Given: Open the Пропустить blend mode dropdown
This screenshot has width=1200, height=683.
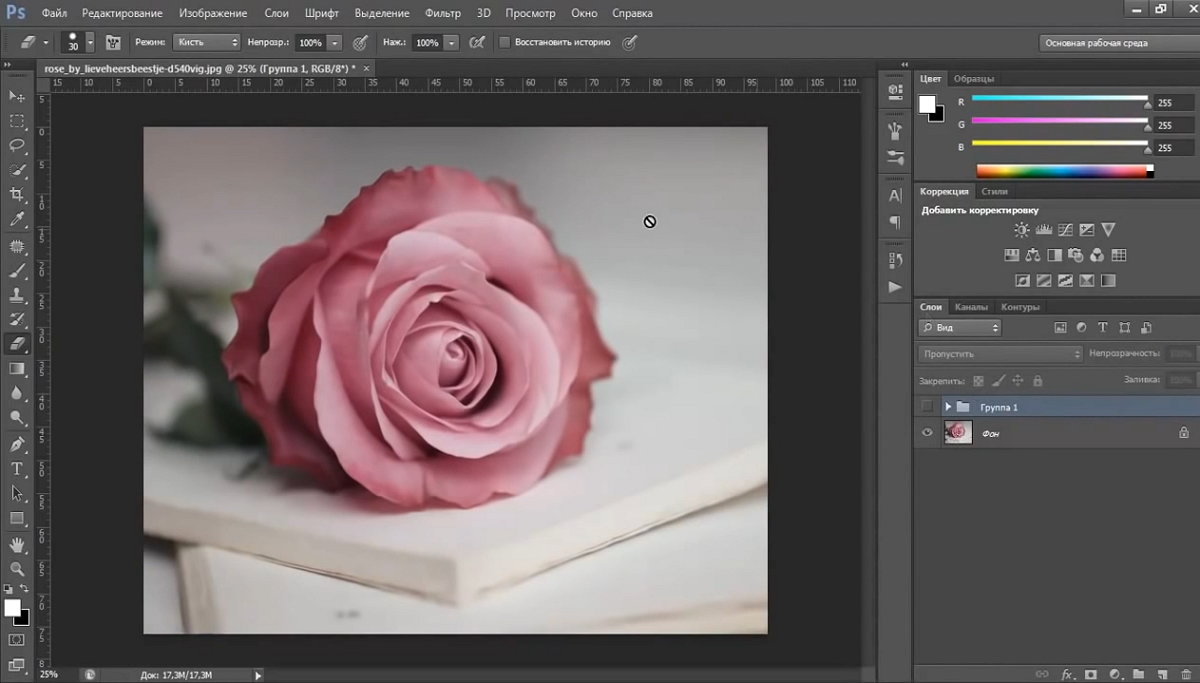Looking at the screenshot, I should click(1000, 354).
